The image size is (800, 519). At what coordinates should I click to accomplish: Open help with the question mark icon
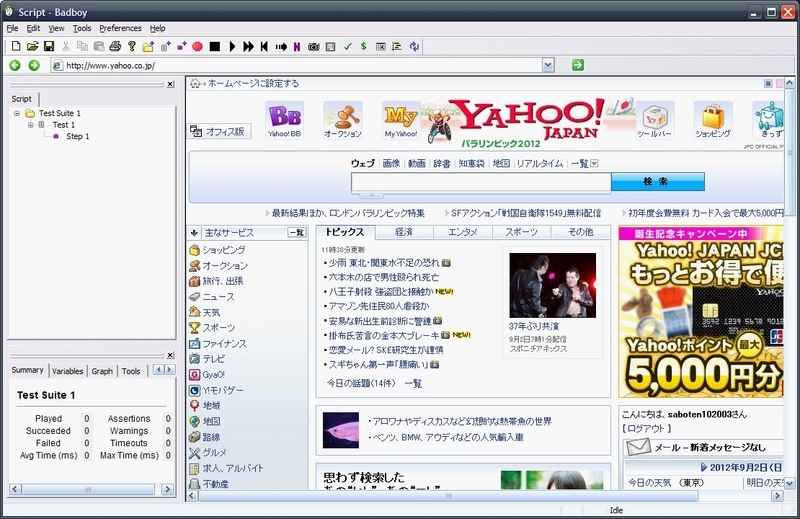coord(132,46)
